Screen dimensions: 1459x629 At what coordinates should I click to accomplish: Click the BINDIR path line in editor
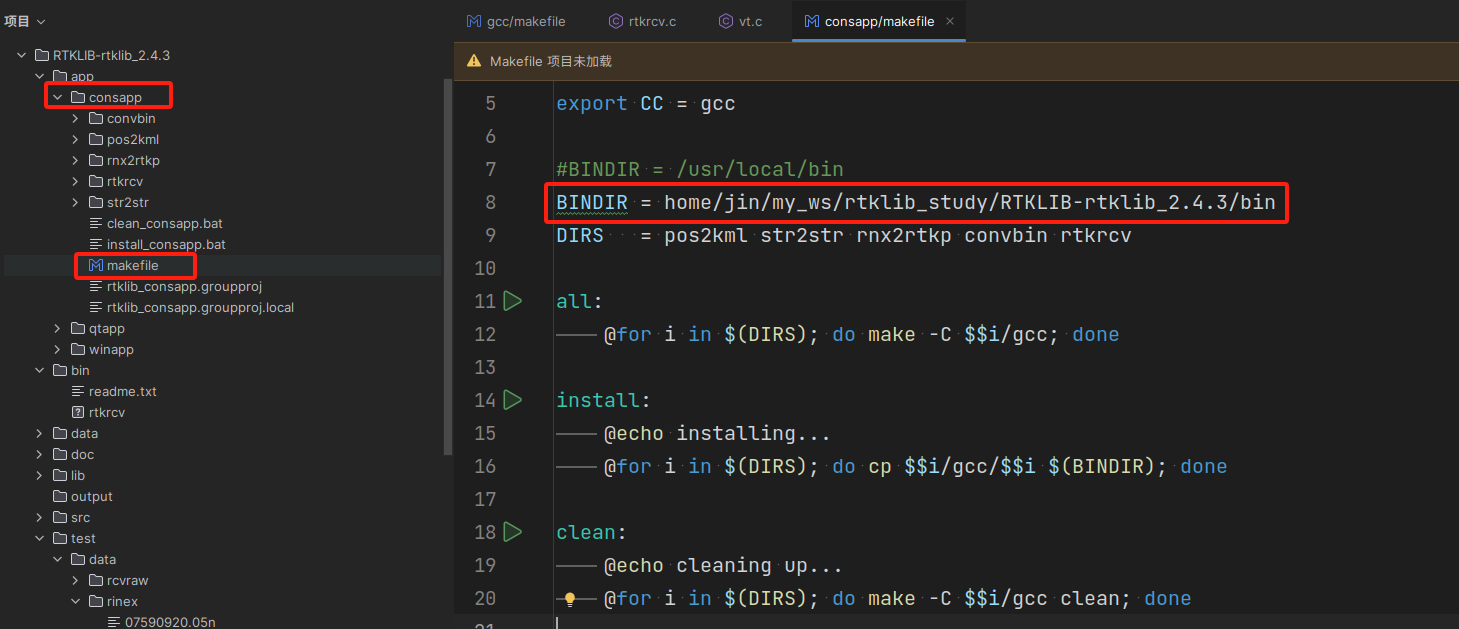pos(915,203)
